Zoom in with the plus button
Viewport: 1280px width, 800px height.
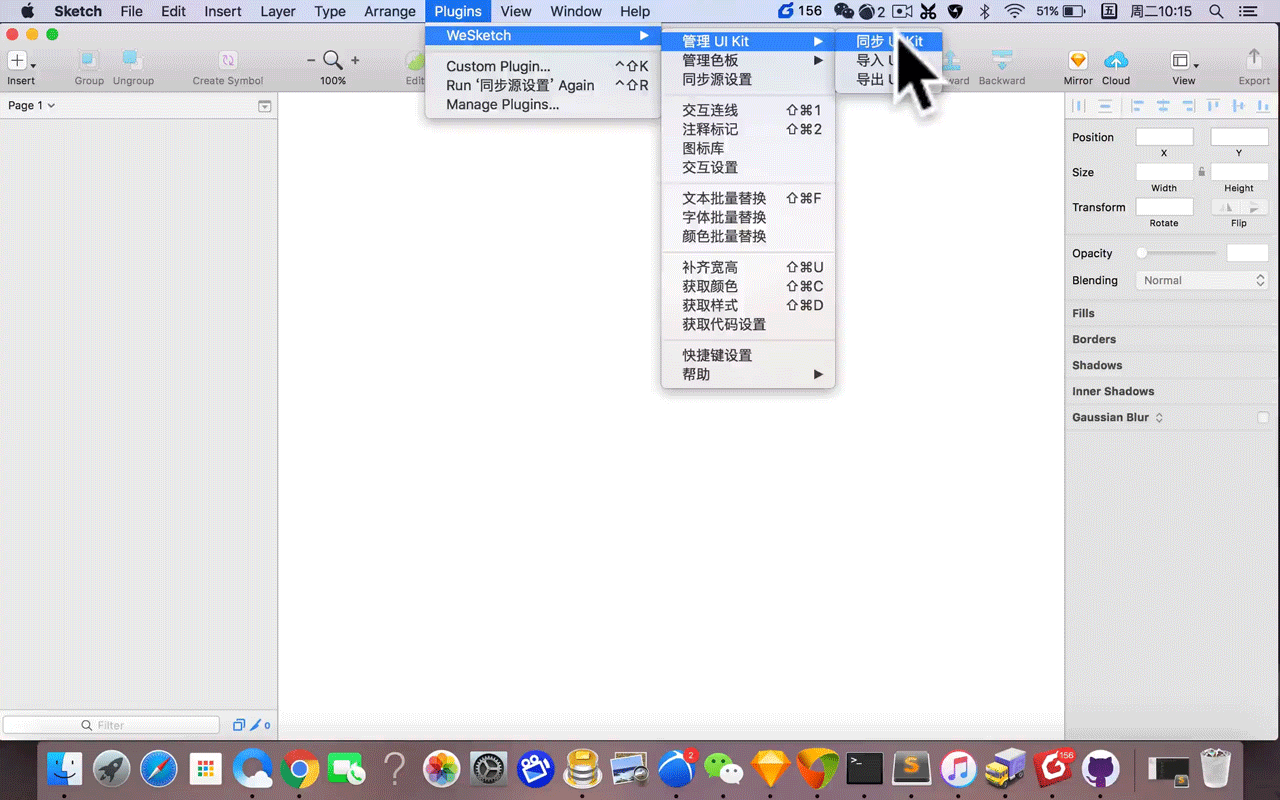pos(355,61)
